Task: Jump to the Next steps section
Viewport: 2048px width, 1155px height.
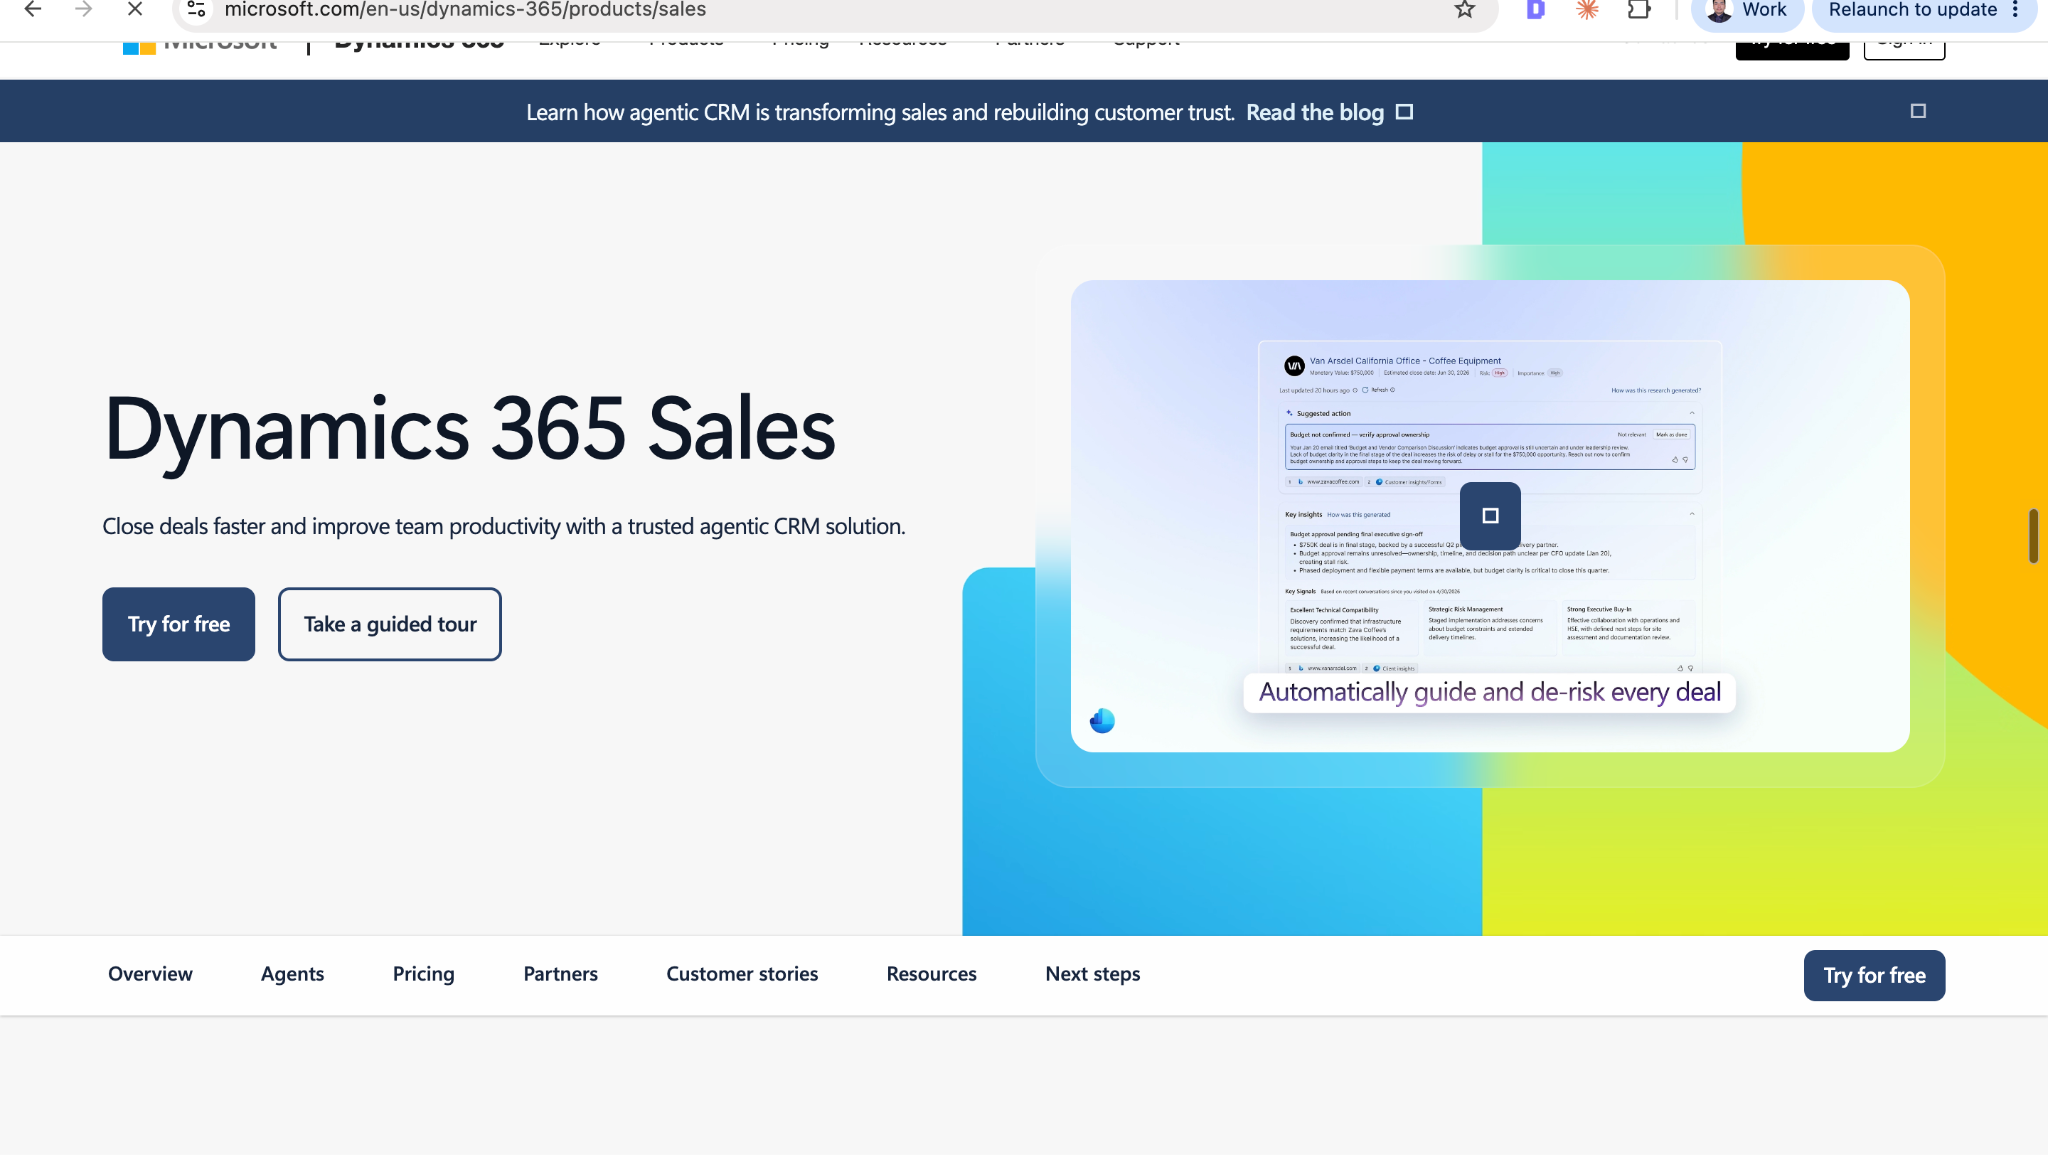Action: click(1093, 974)
